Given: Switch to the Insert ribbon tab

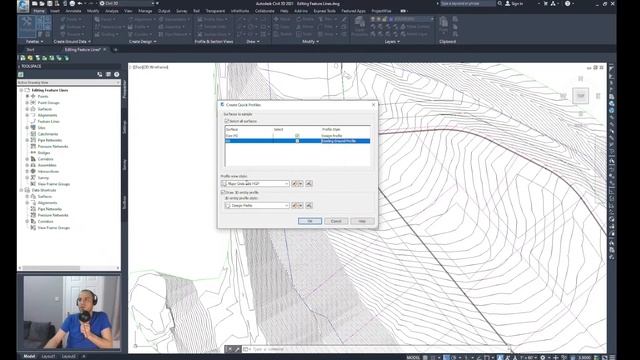Looking at the screenshot, I should (x=55, y=11).
